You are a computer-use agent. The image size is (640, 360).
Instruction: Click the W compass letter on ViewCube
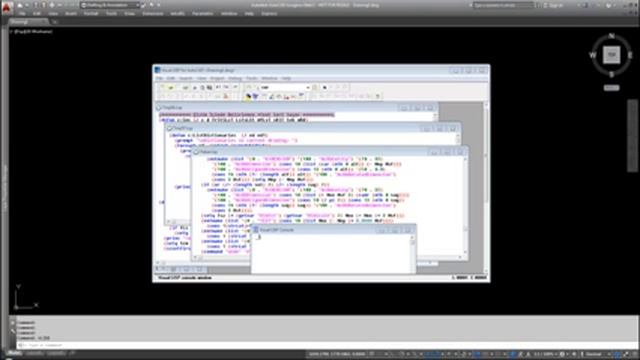[x=592, y=55]
